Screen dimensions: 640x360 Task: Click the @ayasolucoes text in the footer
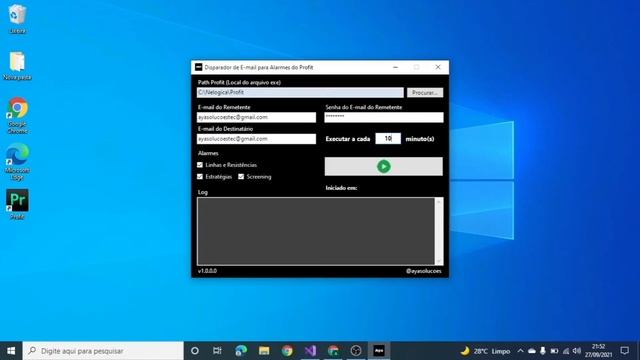click(x=423, y=271)
